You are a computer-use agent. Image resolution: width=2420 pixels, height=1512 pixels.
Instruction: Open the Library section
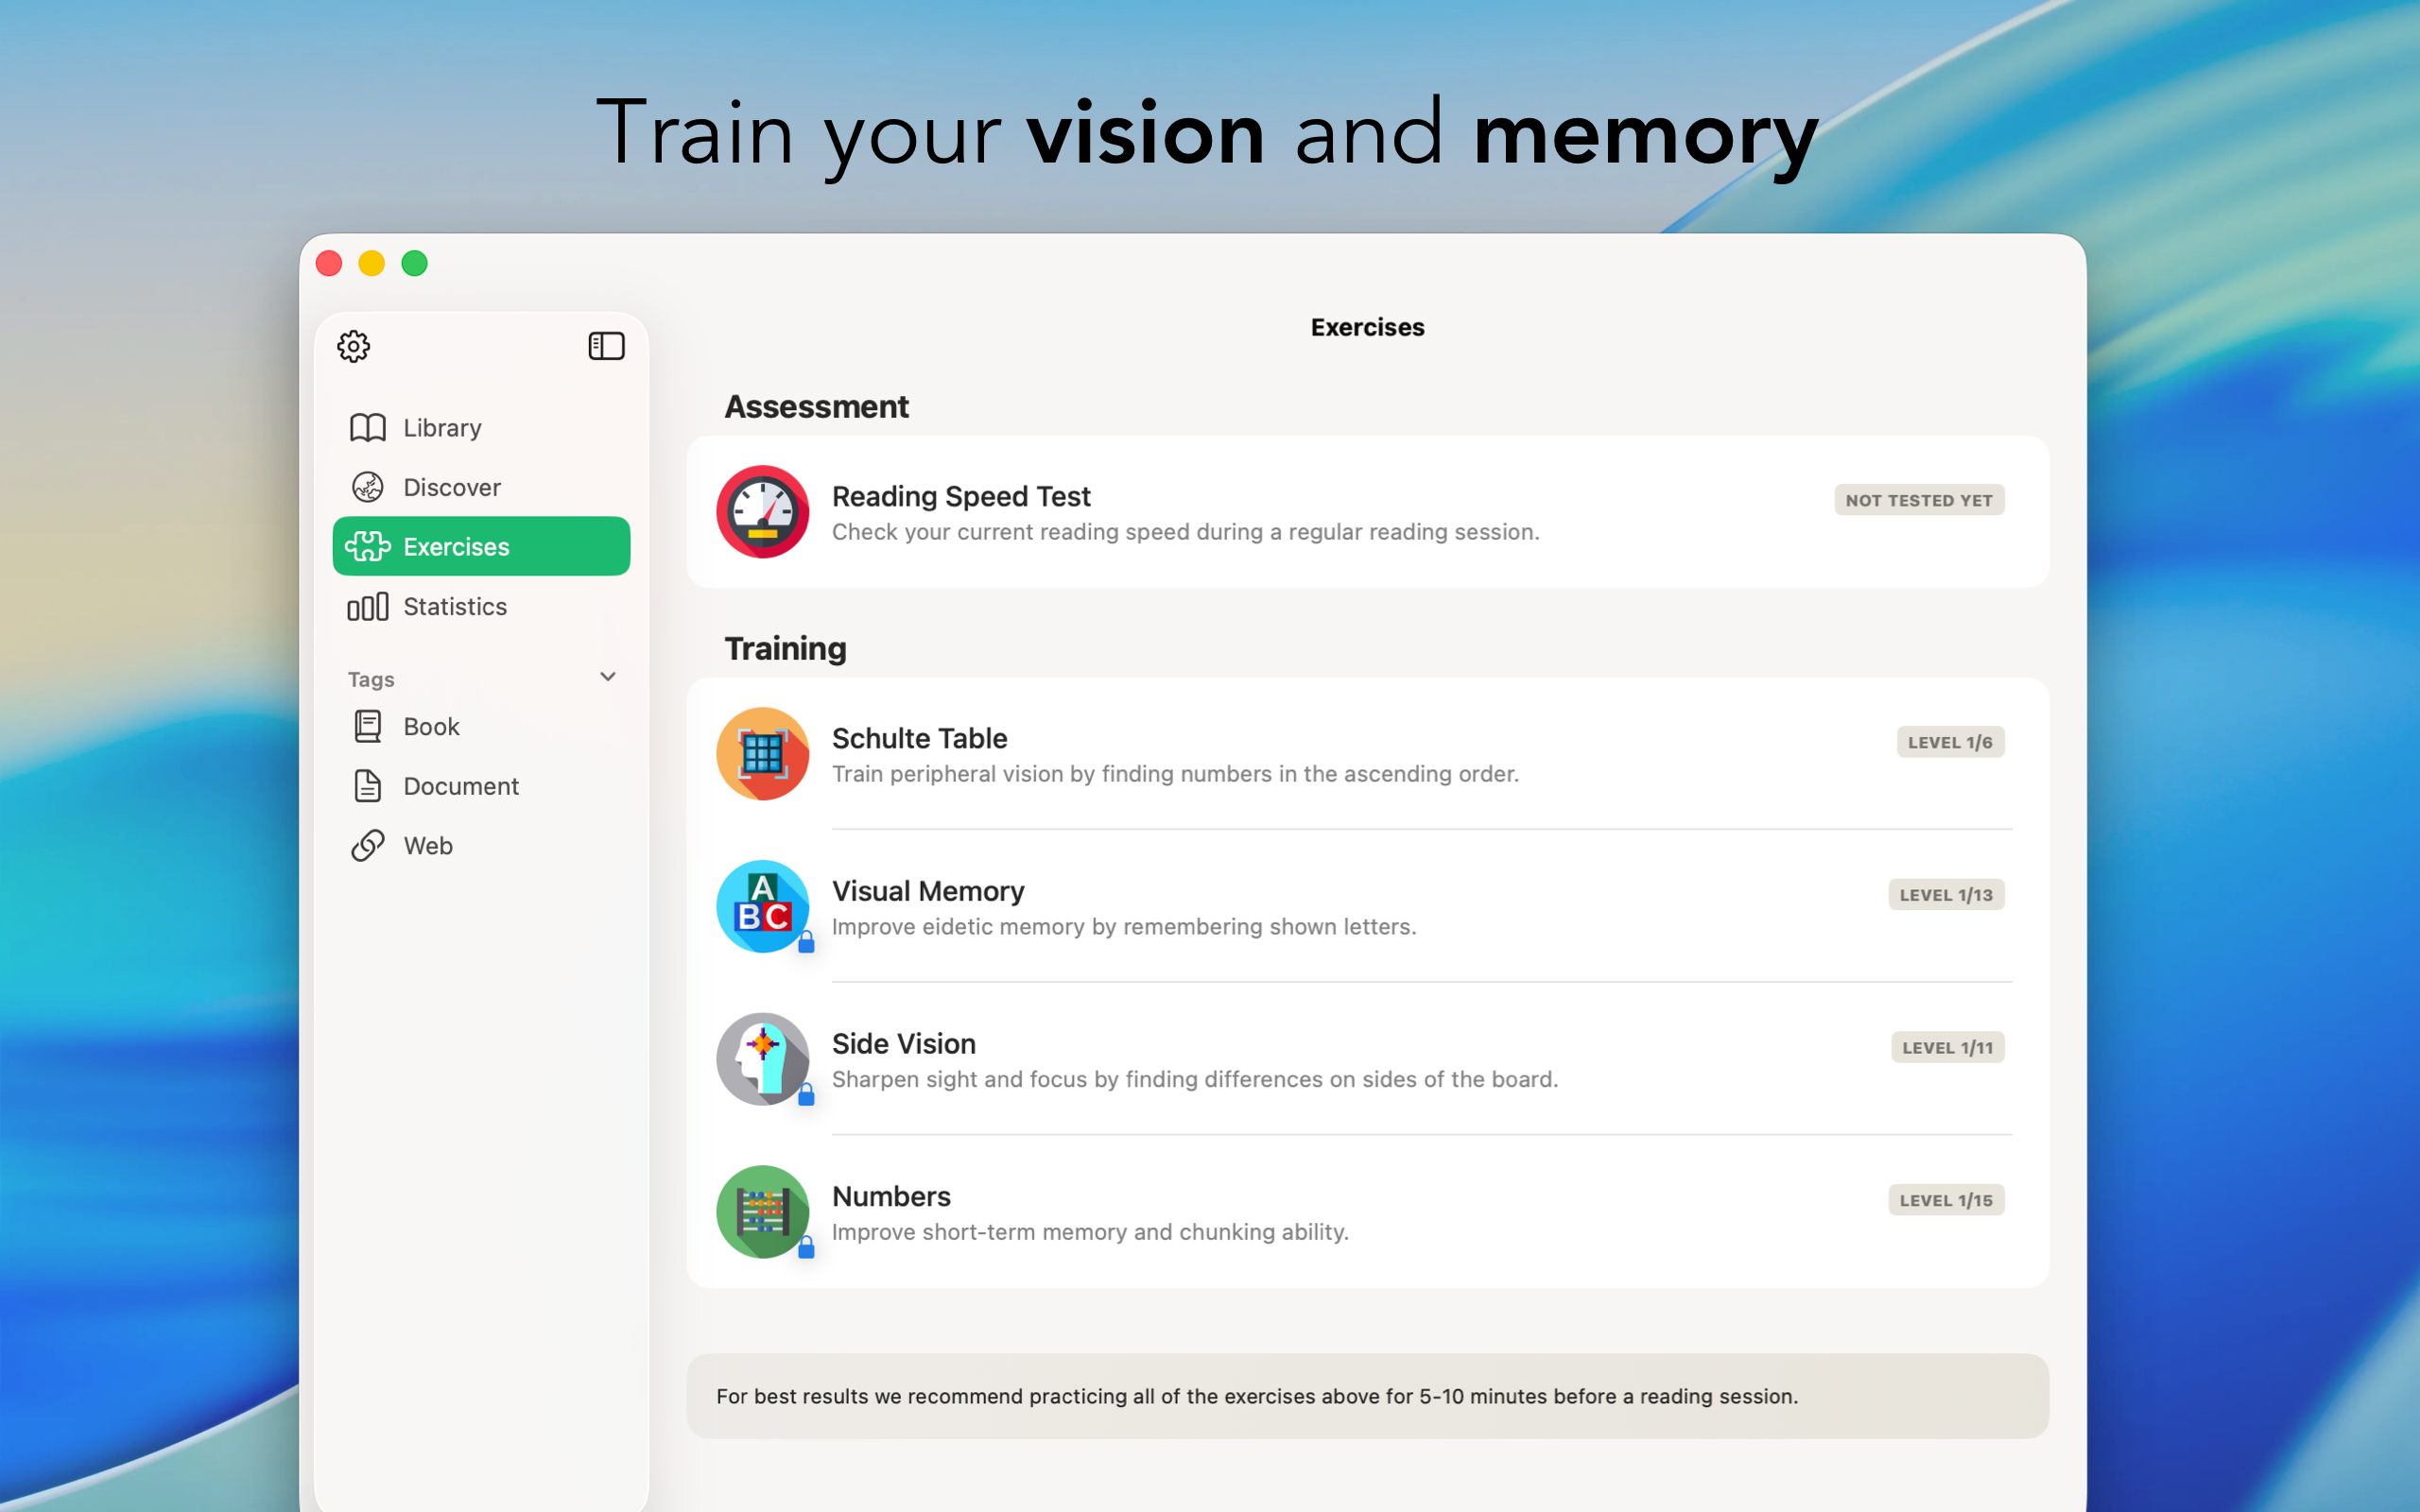(481, 427)
